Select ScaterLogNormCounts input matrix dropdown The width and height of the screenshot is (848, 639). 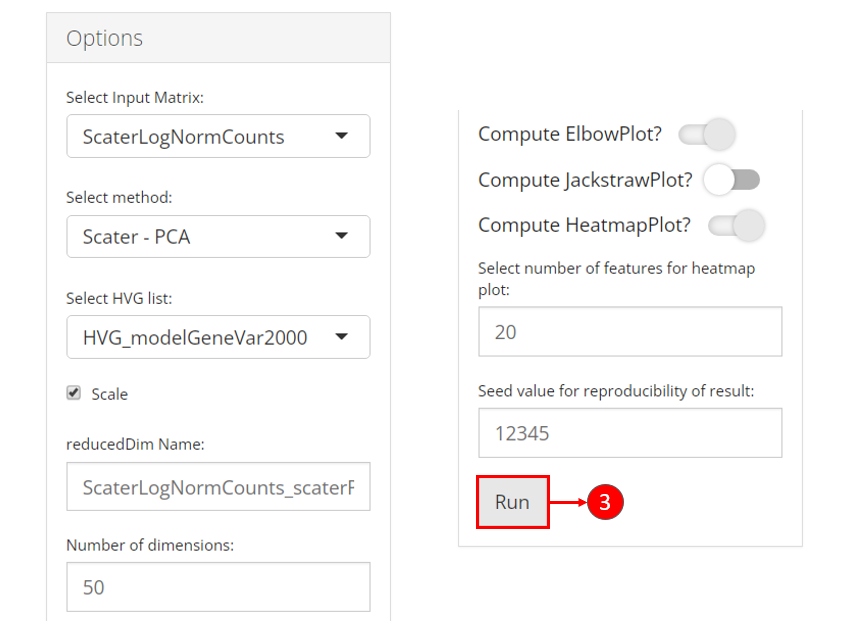[x=218, y=136]
